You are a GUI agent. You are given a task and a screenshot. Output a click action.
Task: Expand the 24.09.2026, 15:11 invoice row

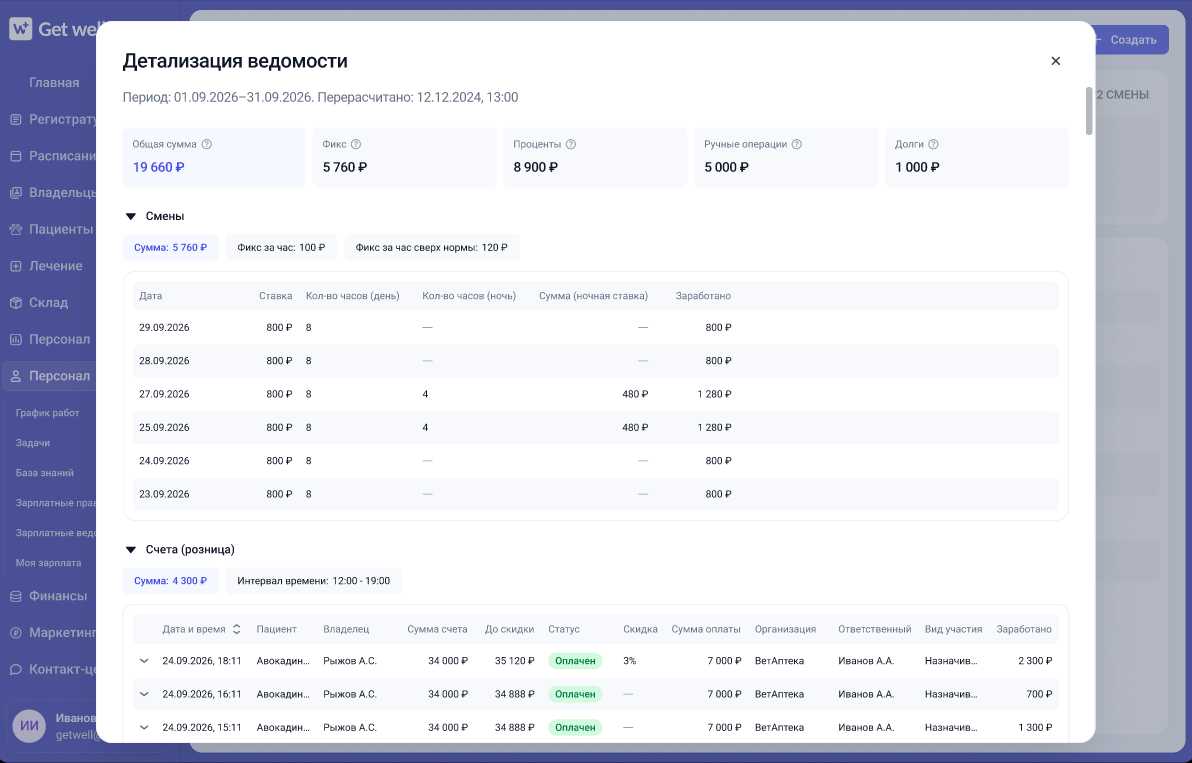click(x=144, y=727)
